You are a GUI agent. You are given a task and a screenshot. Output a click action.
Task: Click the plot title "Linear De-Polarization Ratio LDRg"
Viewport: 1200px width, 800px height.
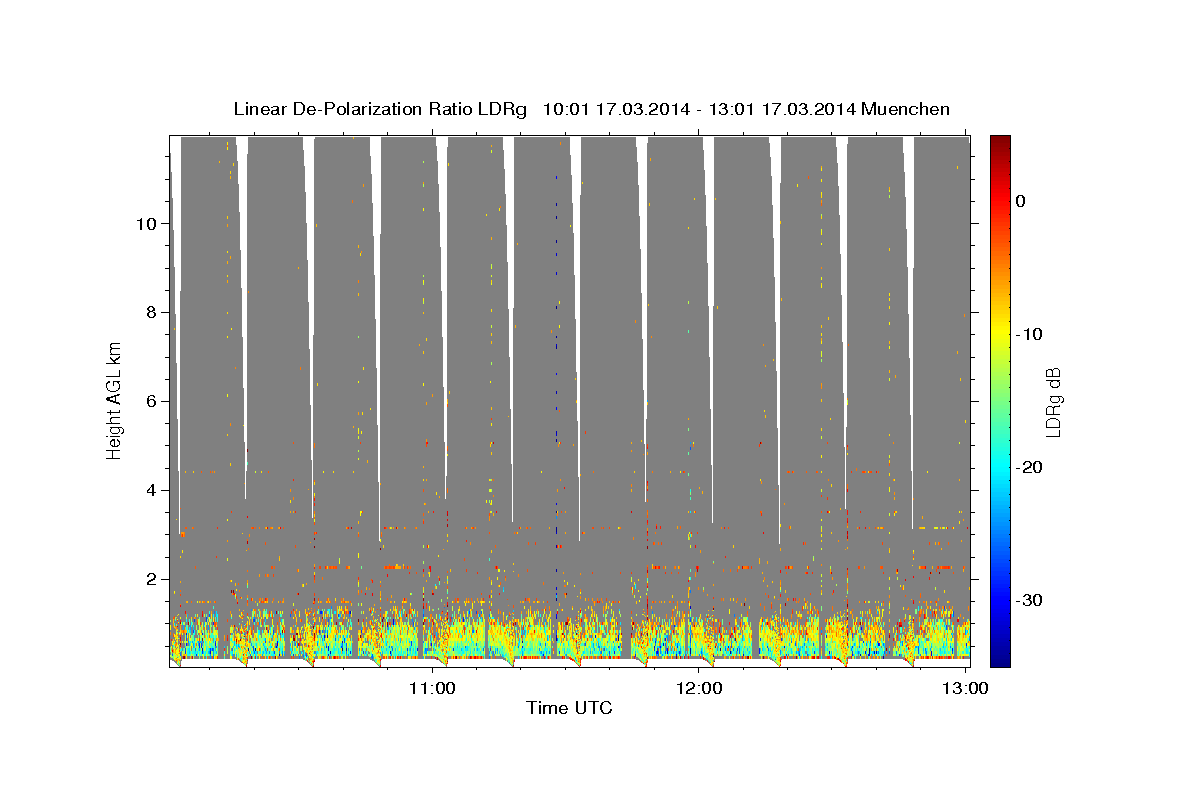[x=379, y=109]
